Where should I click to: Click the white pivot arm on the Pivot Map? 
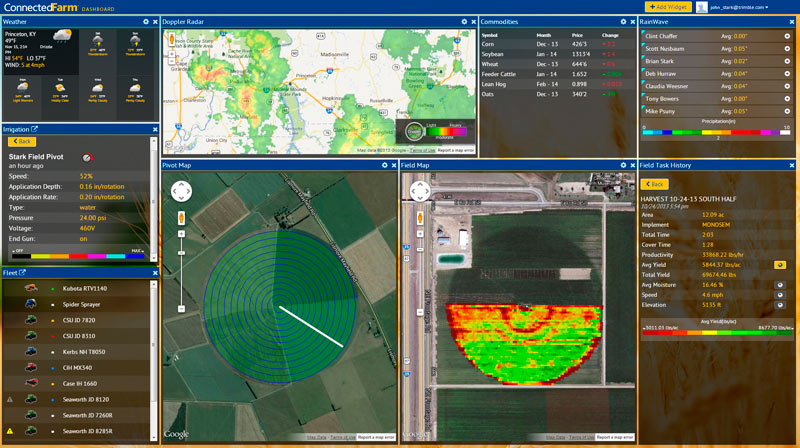pyautogui.click(x=311, y=327)
